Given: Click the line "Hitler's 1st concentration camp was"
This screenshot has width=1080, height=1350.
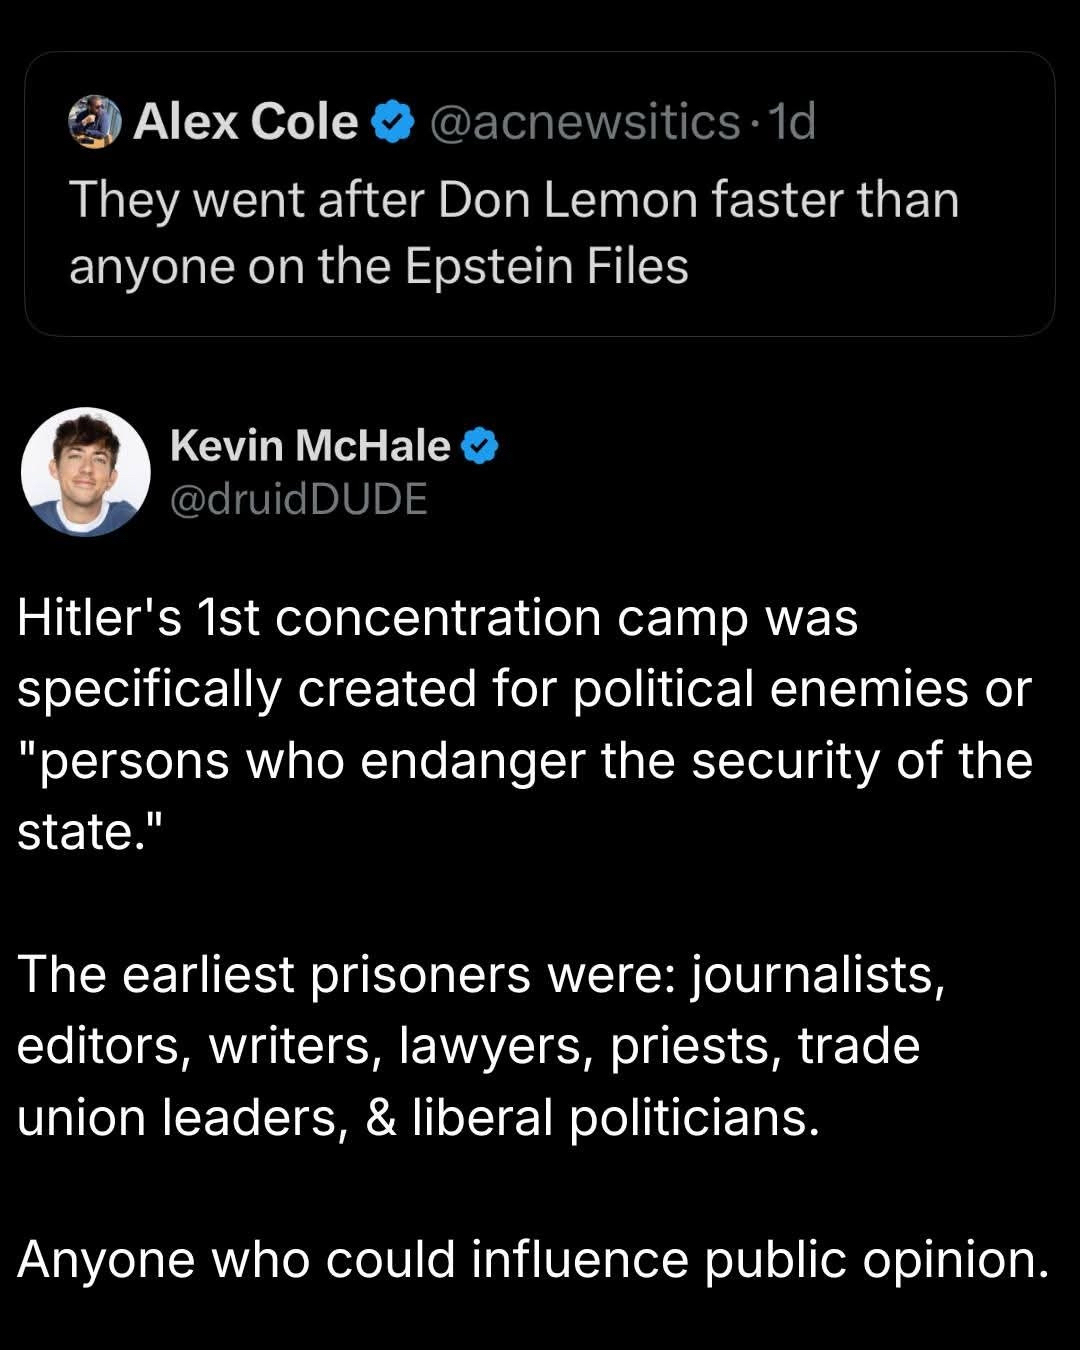Looking at the screenshot, I should pos(437,618).
